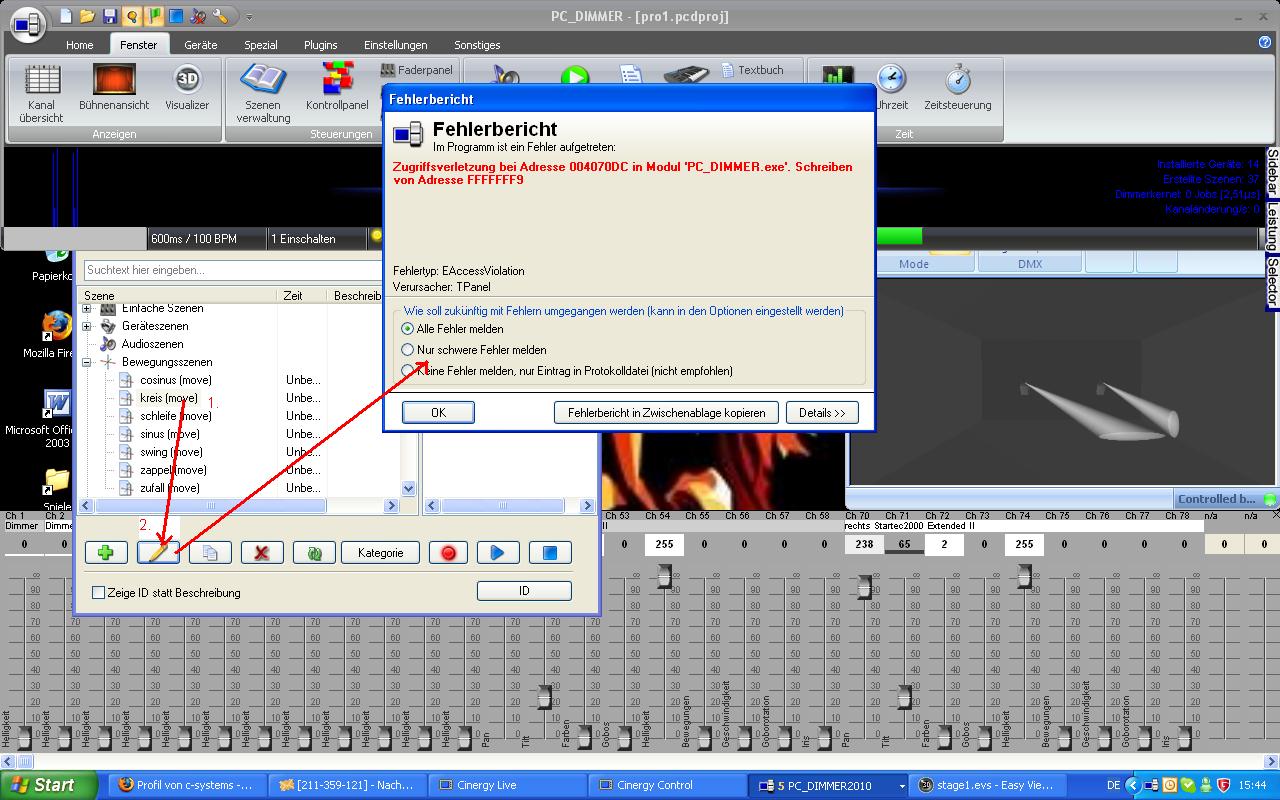The width and height of the screenshot is (1280, 800).
Task: Click the Tilt fader handle under Ch 71
Action: point(904,697)
